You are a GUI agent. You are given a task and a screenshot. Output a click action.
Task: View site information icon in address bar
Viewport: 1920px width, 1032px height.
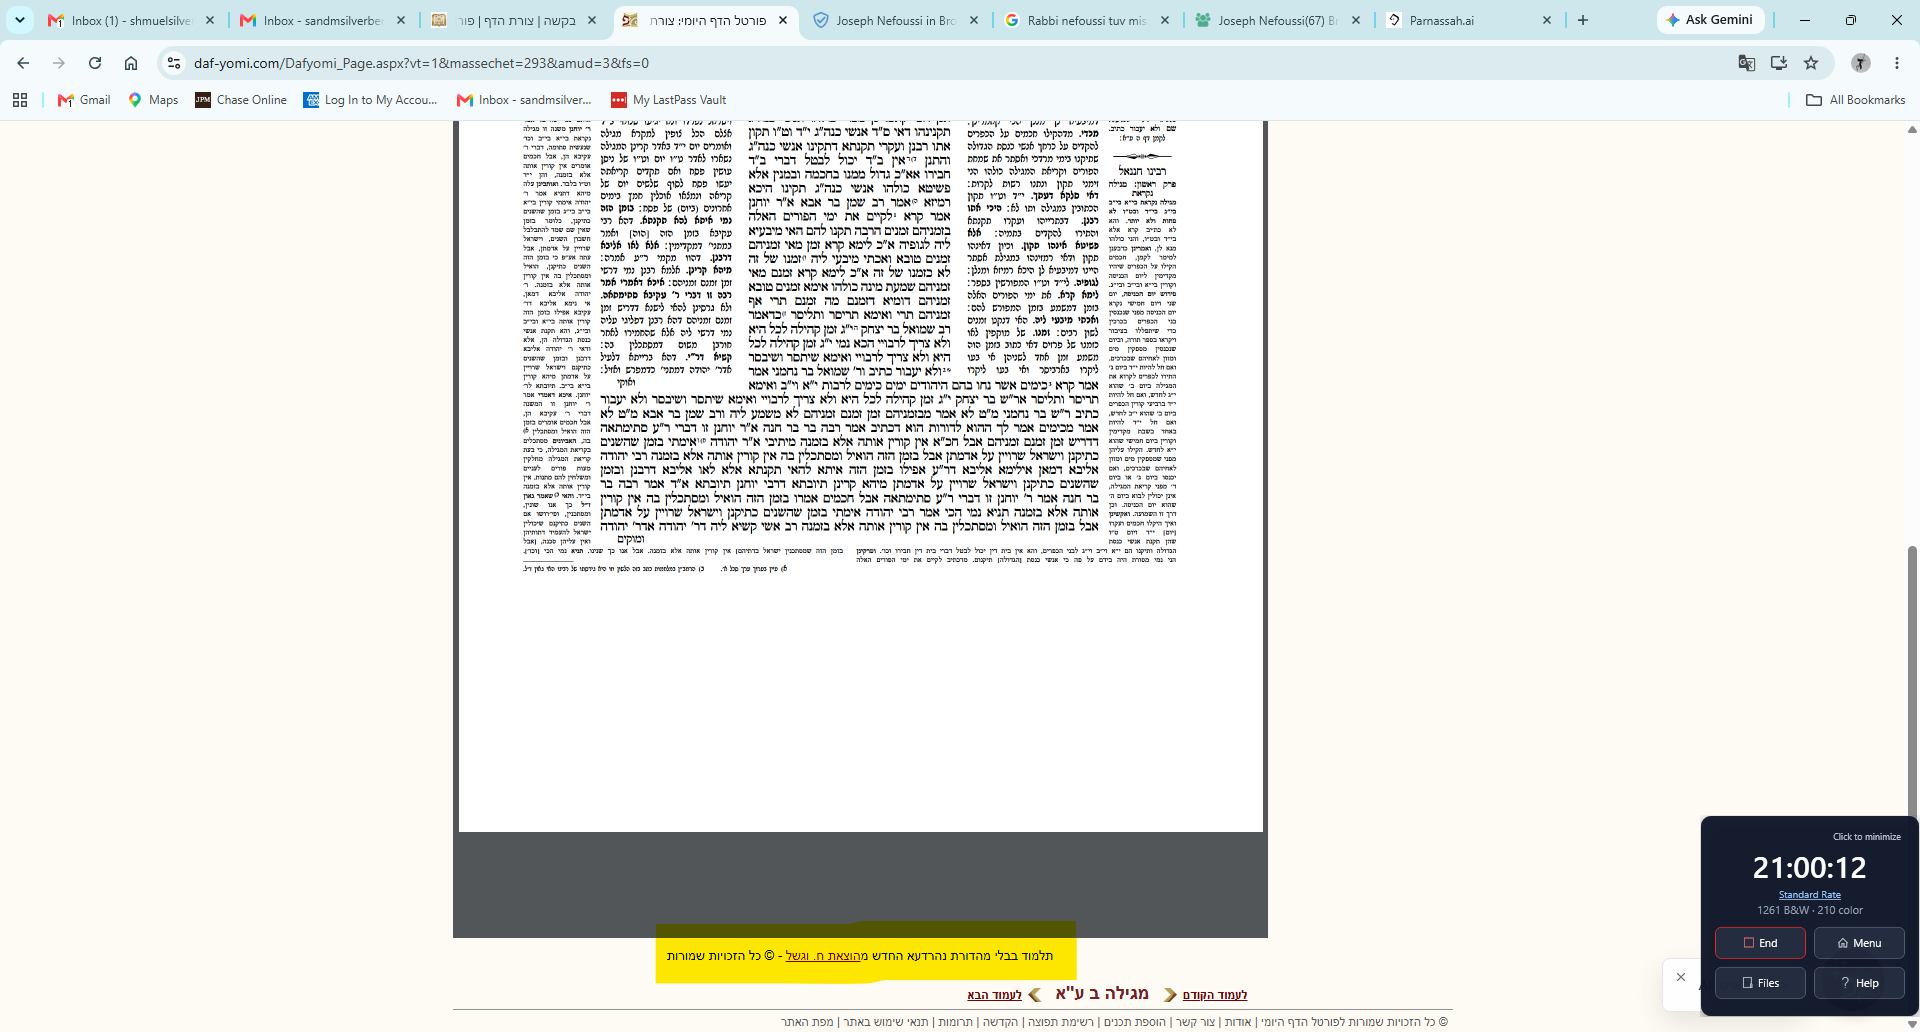coord(174,63)
